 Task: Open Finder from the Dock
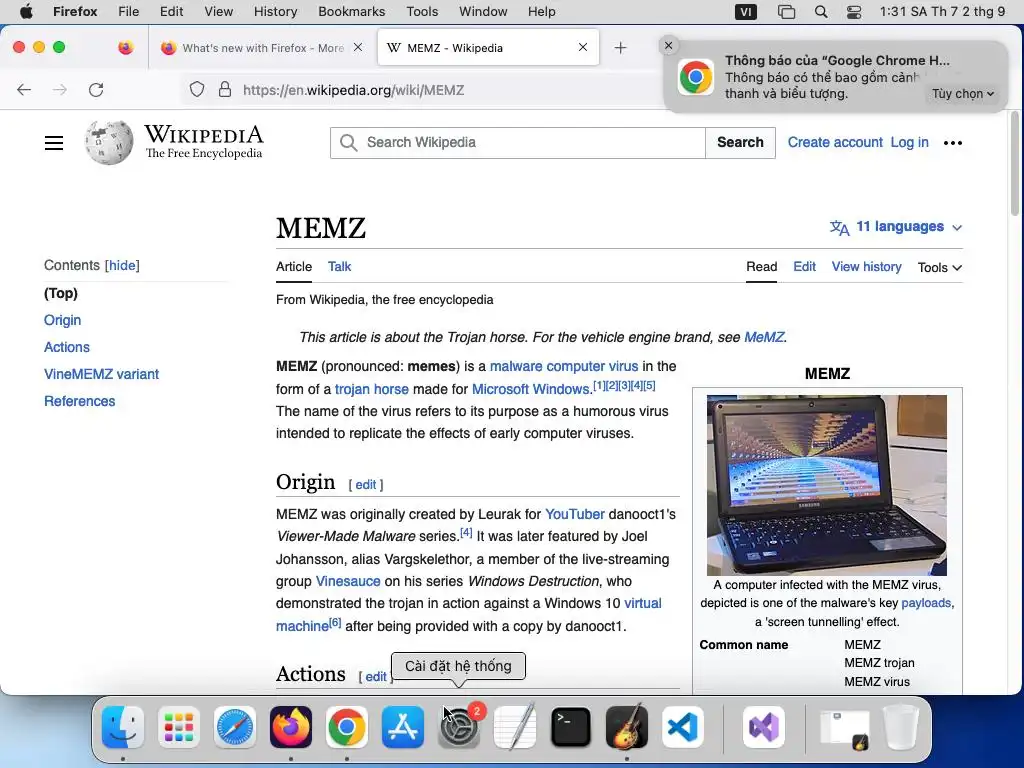coord(123,727)
